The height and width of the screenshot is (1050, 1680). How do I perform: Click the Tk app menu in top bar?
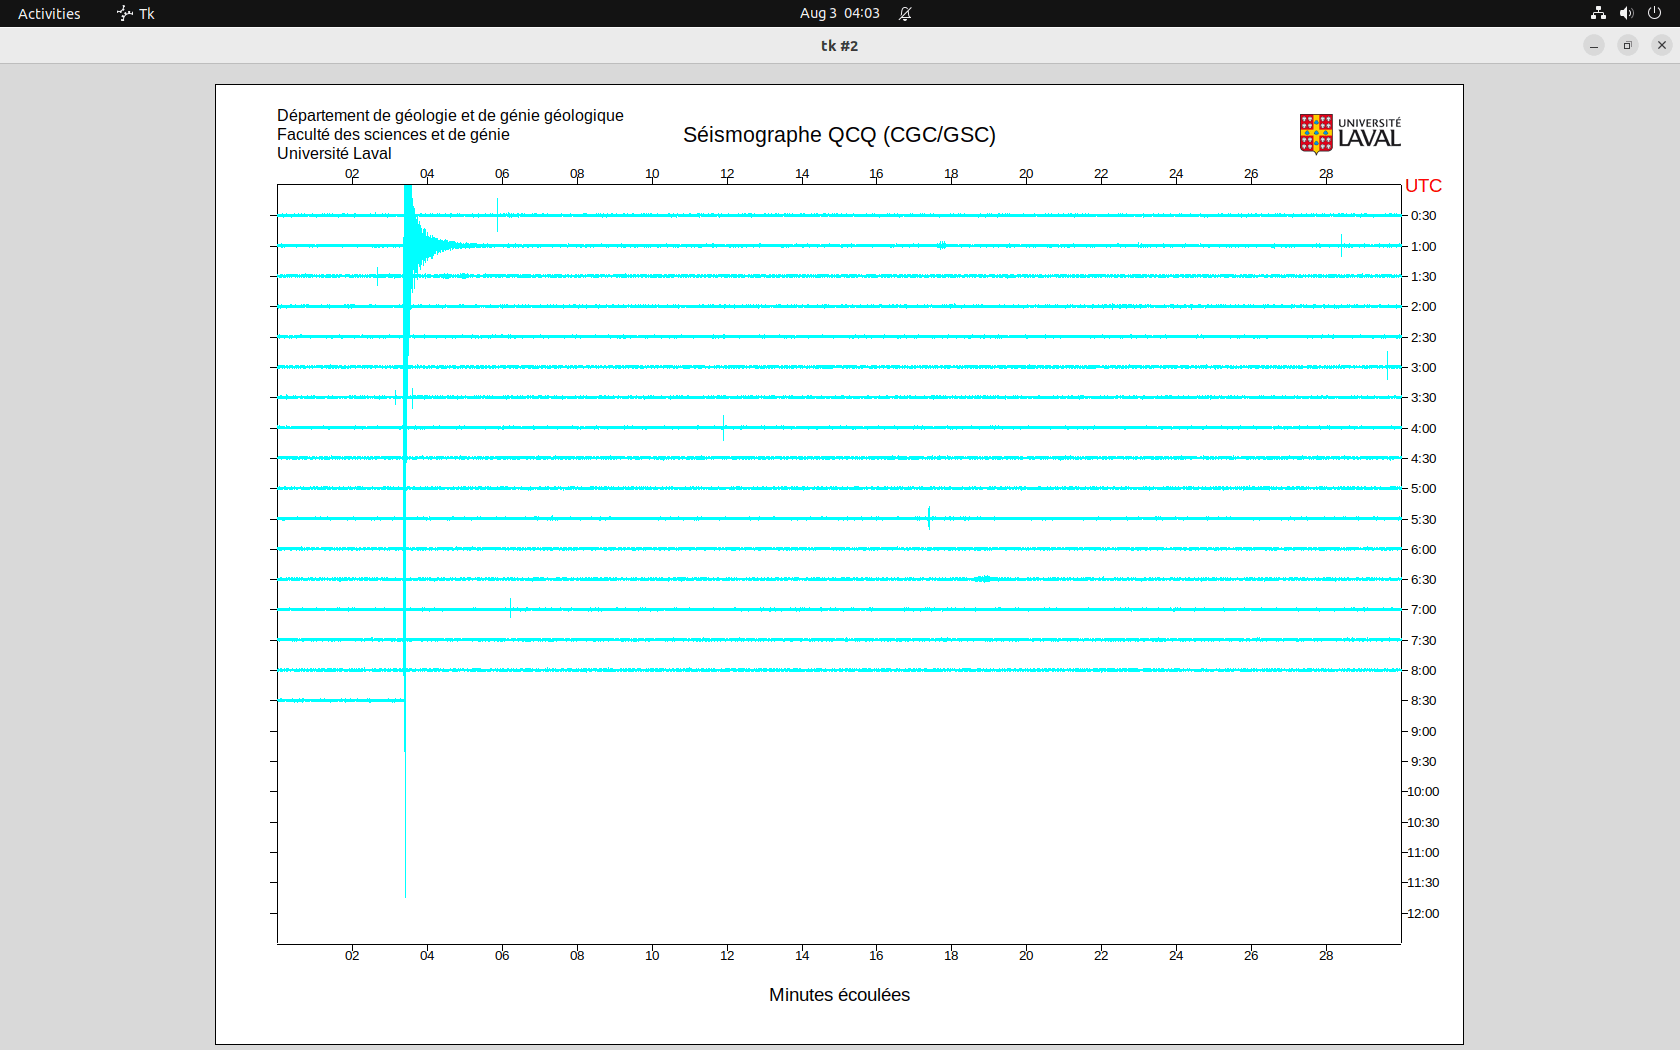[x=136, y=13]
